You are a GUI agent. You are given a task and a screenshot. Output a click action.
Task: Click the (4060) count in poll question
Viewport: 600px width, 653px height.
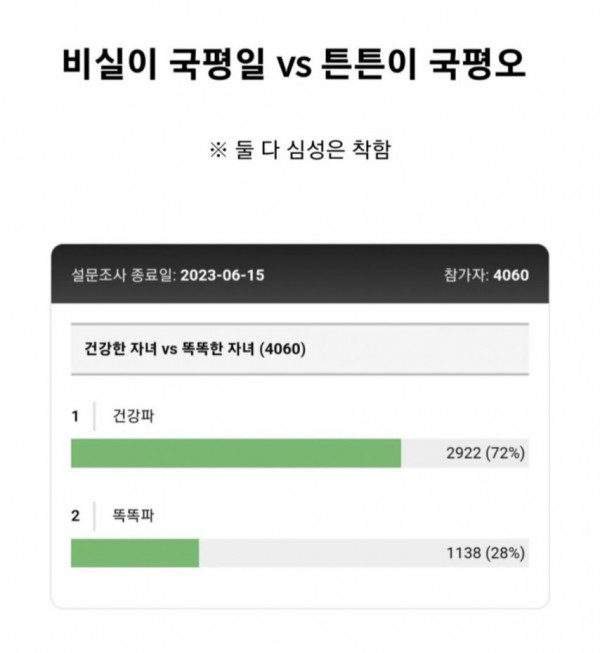pyautogui.click(x=284, y=349)
